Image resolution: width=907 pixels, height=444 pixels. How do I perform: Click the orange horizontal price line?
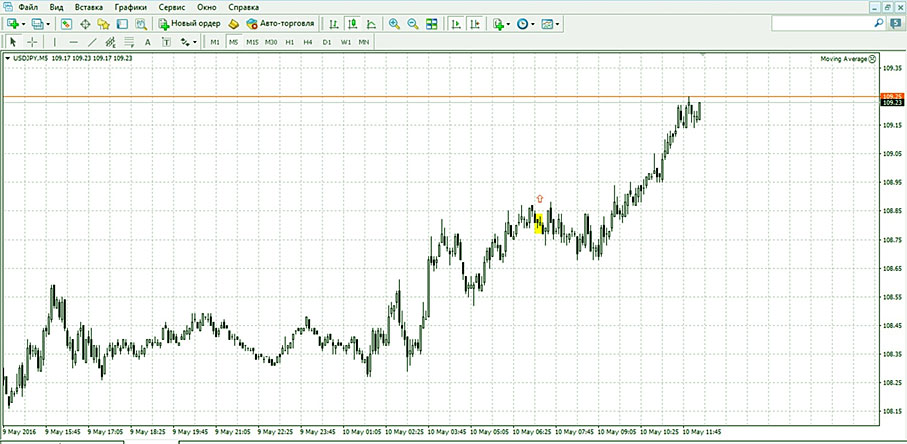[400, 97]
